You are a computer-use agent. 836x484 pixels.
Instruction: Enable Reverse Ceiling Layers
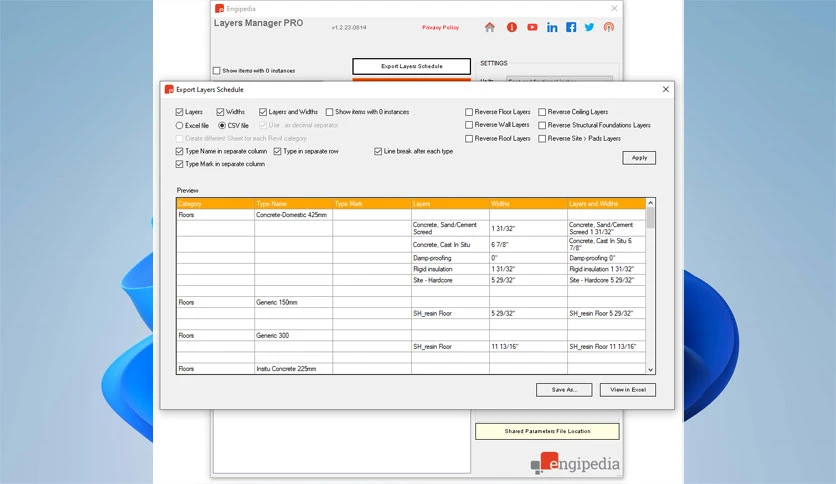tap(542, 112)
